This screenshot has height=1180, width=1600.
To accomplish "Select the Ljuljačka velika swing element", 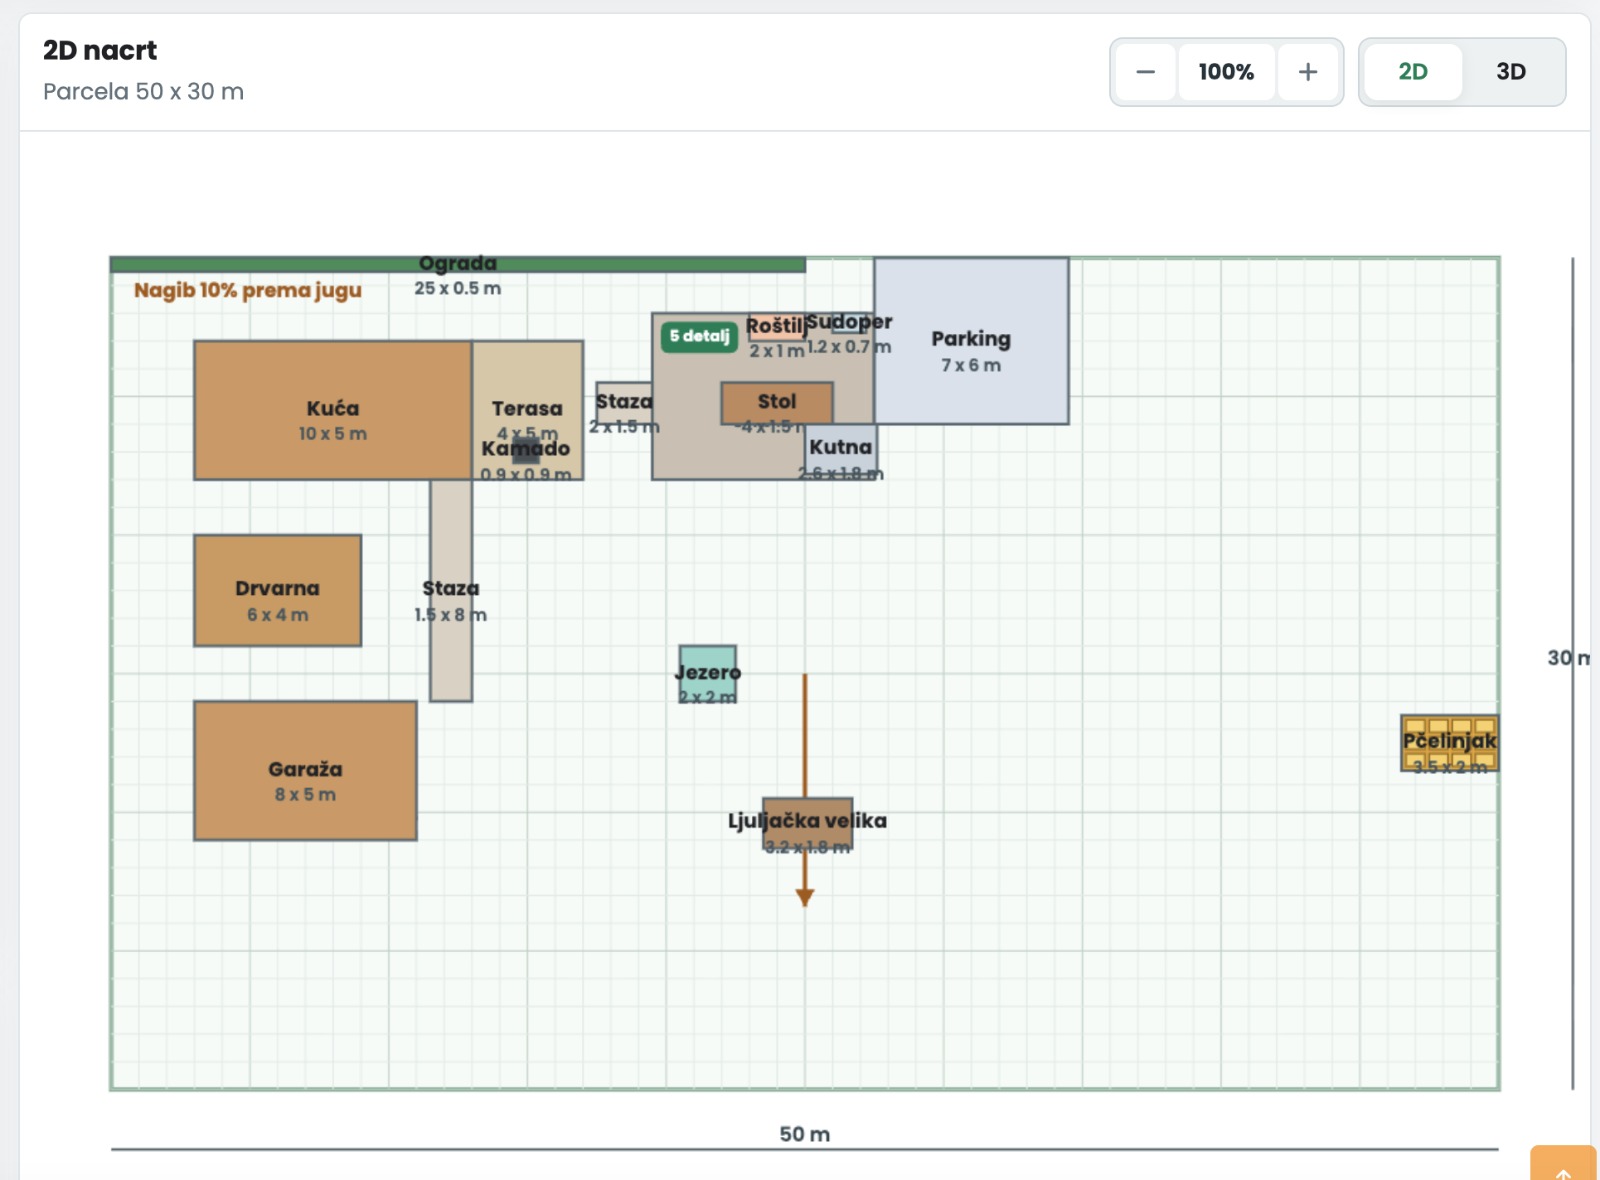I will 807,823.
